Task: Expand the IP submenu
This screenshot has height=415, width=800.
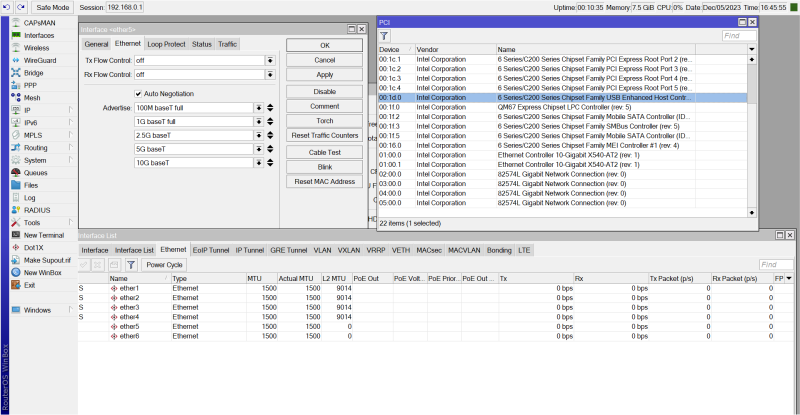Action: 70,110
